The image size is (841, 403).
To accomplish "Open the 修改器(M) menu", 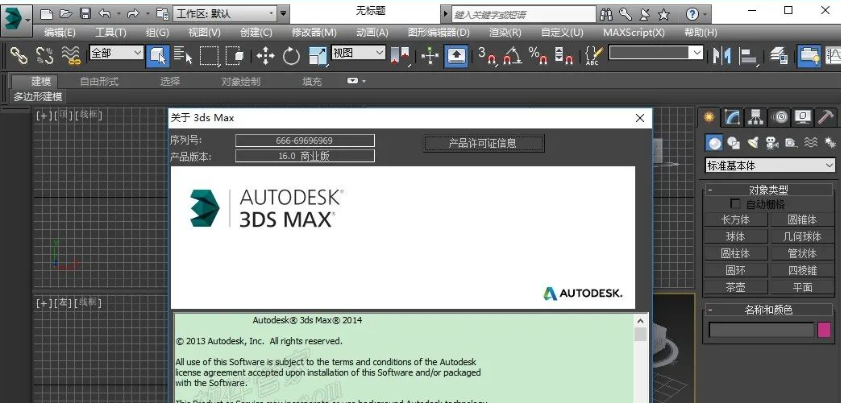I will tap(314, 33).
